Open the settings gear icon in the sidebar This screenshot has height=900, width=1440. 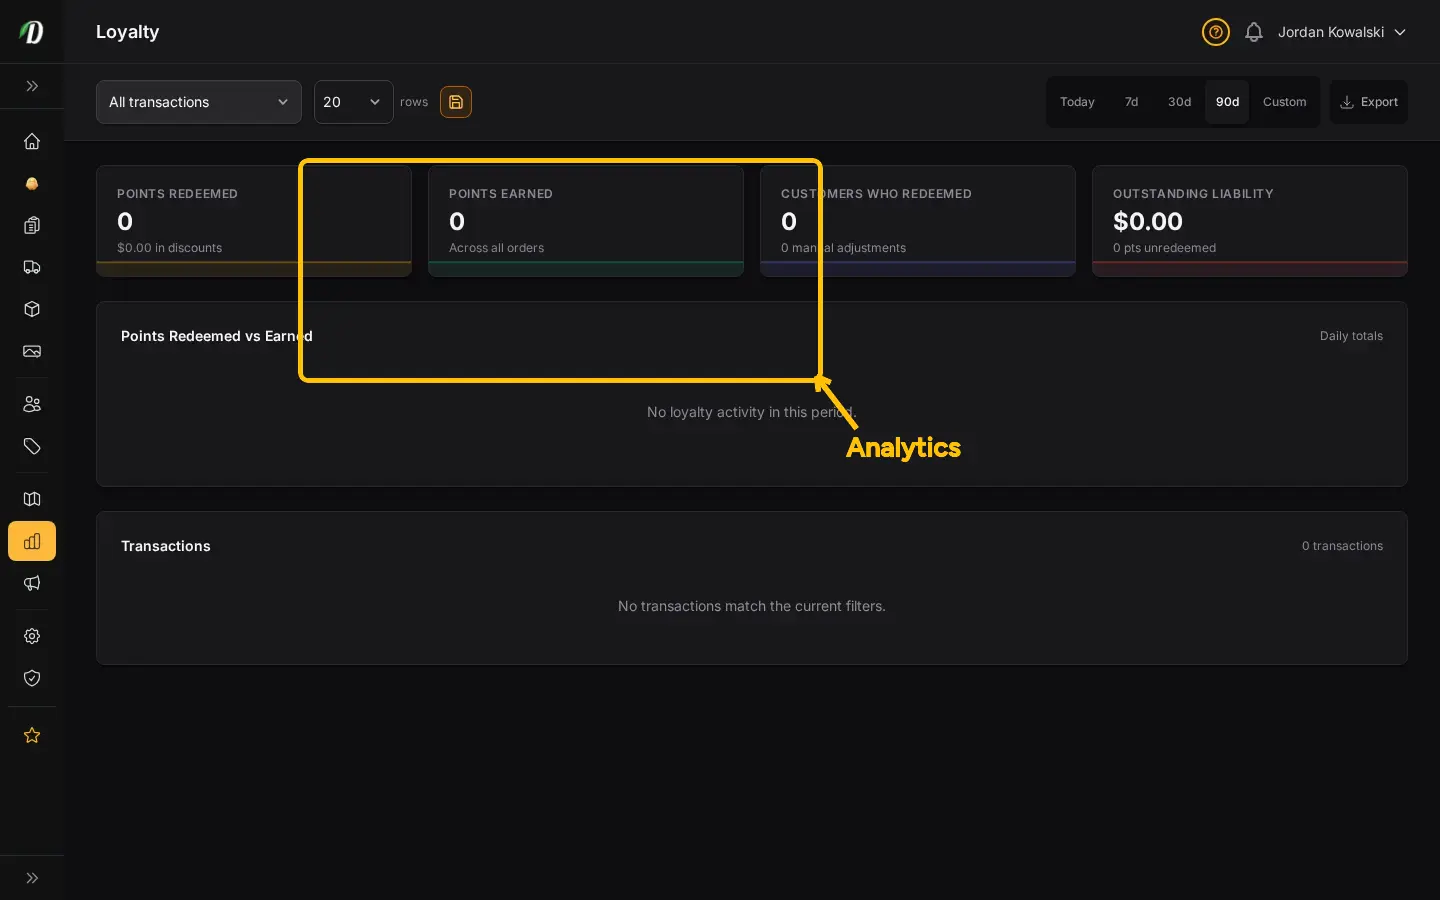[x=32, y=636]
